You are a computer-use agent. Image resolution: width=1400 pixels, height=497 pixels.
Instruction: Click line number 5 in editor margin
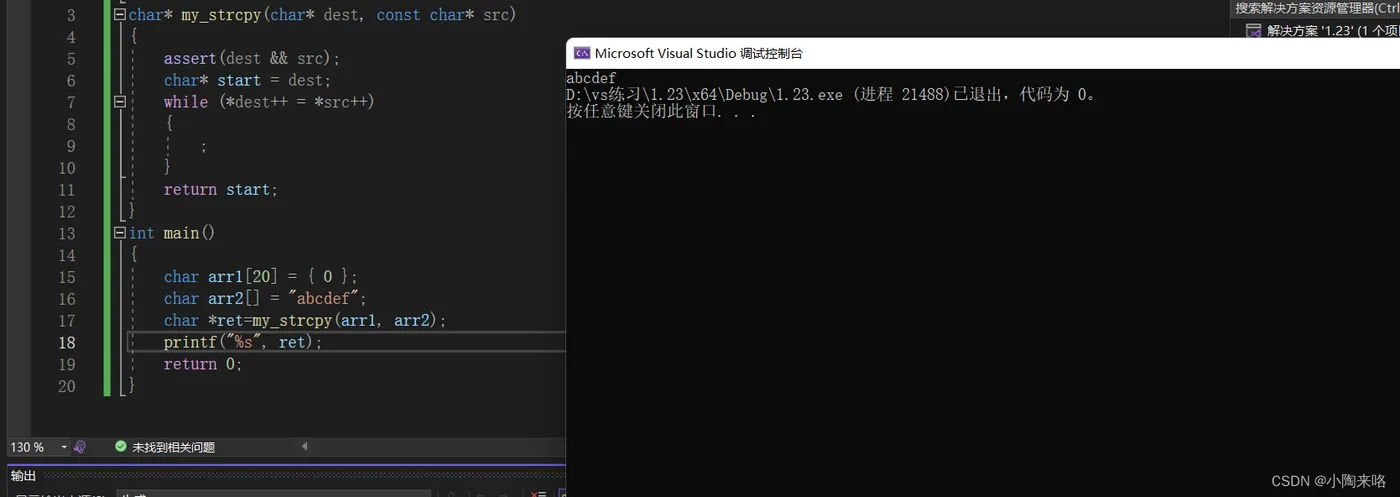coord(70,59)
